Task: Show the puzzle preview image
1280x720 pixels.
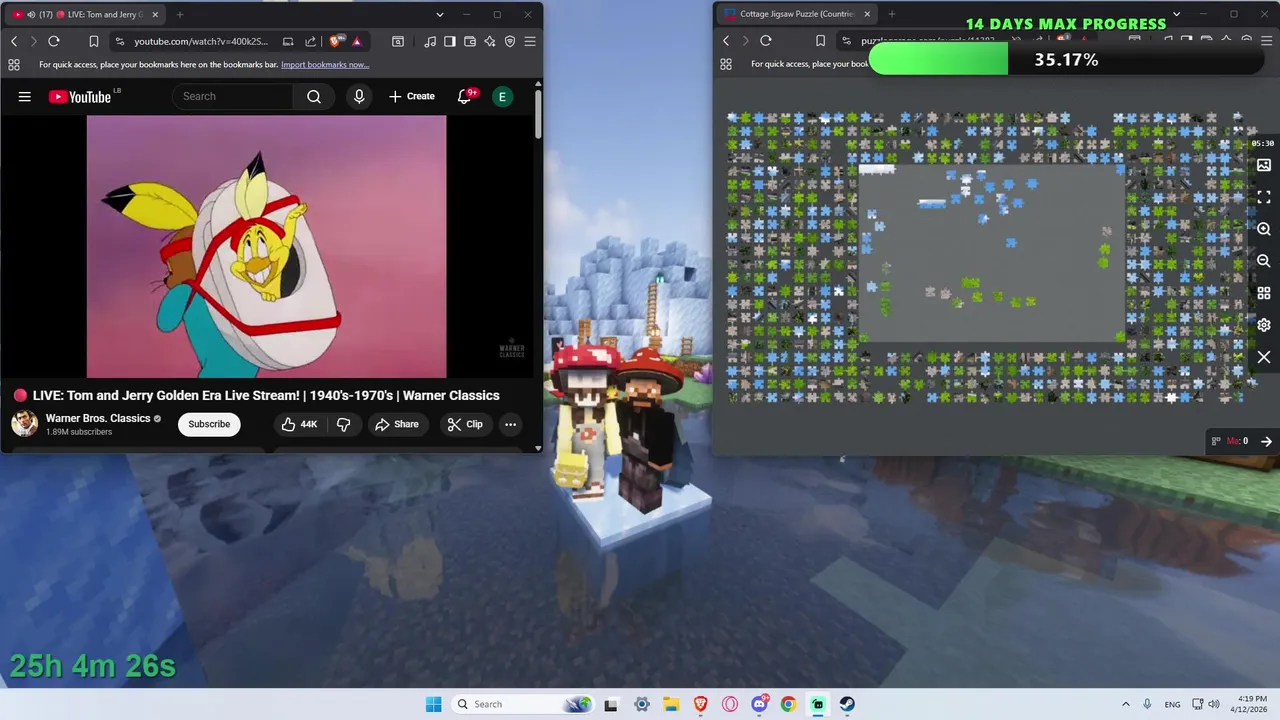Action: coord(1264,165)
